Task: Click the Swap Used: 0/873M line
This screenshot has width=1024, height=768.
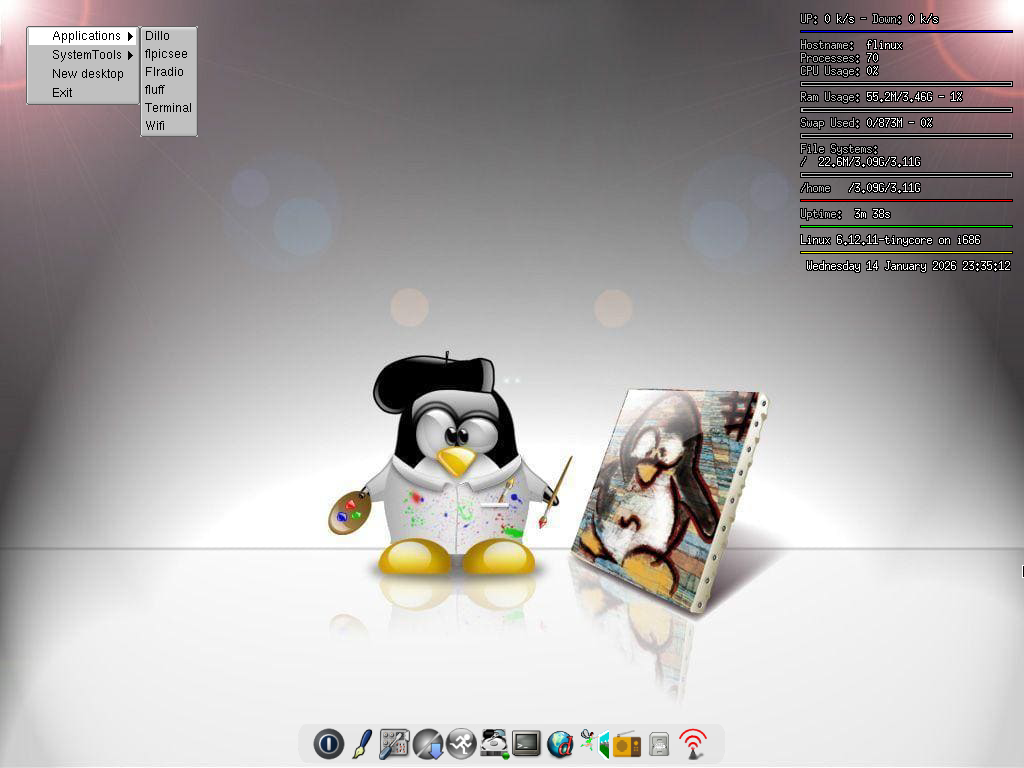Action: point(866,123)
